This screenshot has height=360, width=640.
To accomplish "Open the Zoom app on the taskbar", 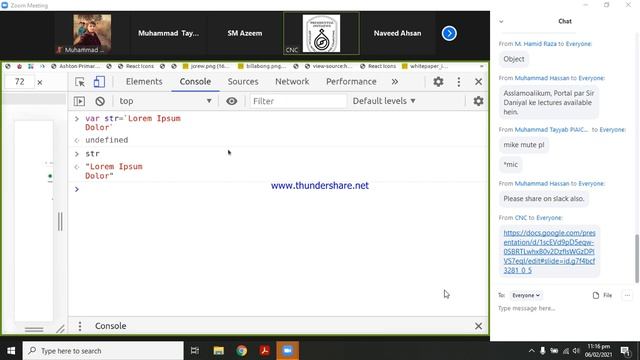I will click(x=287, y=351).
